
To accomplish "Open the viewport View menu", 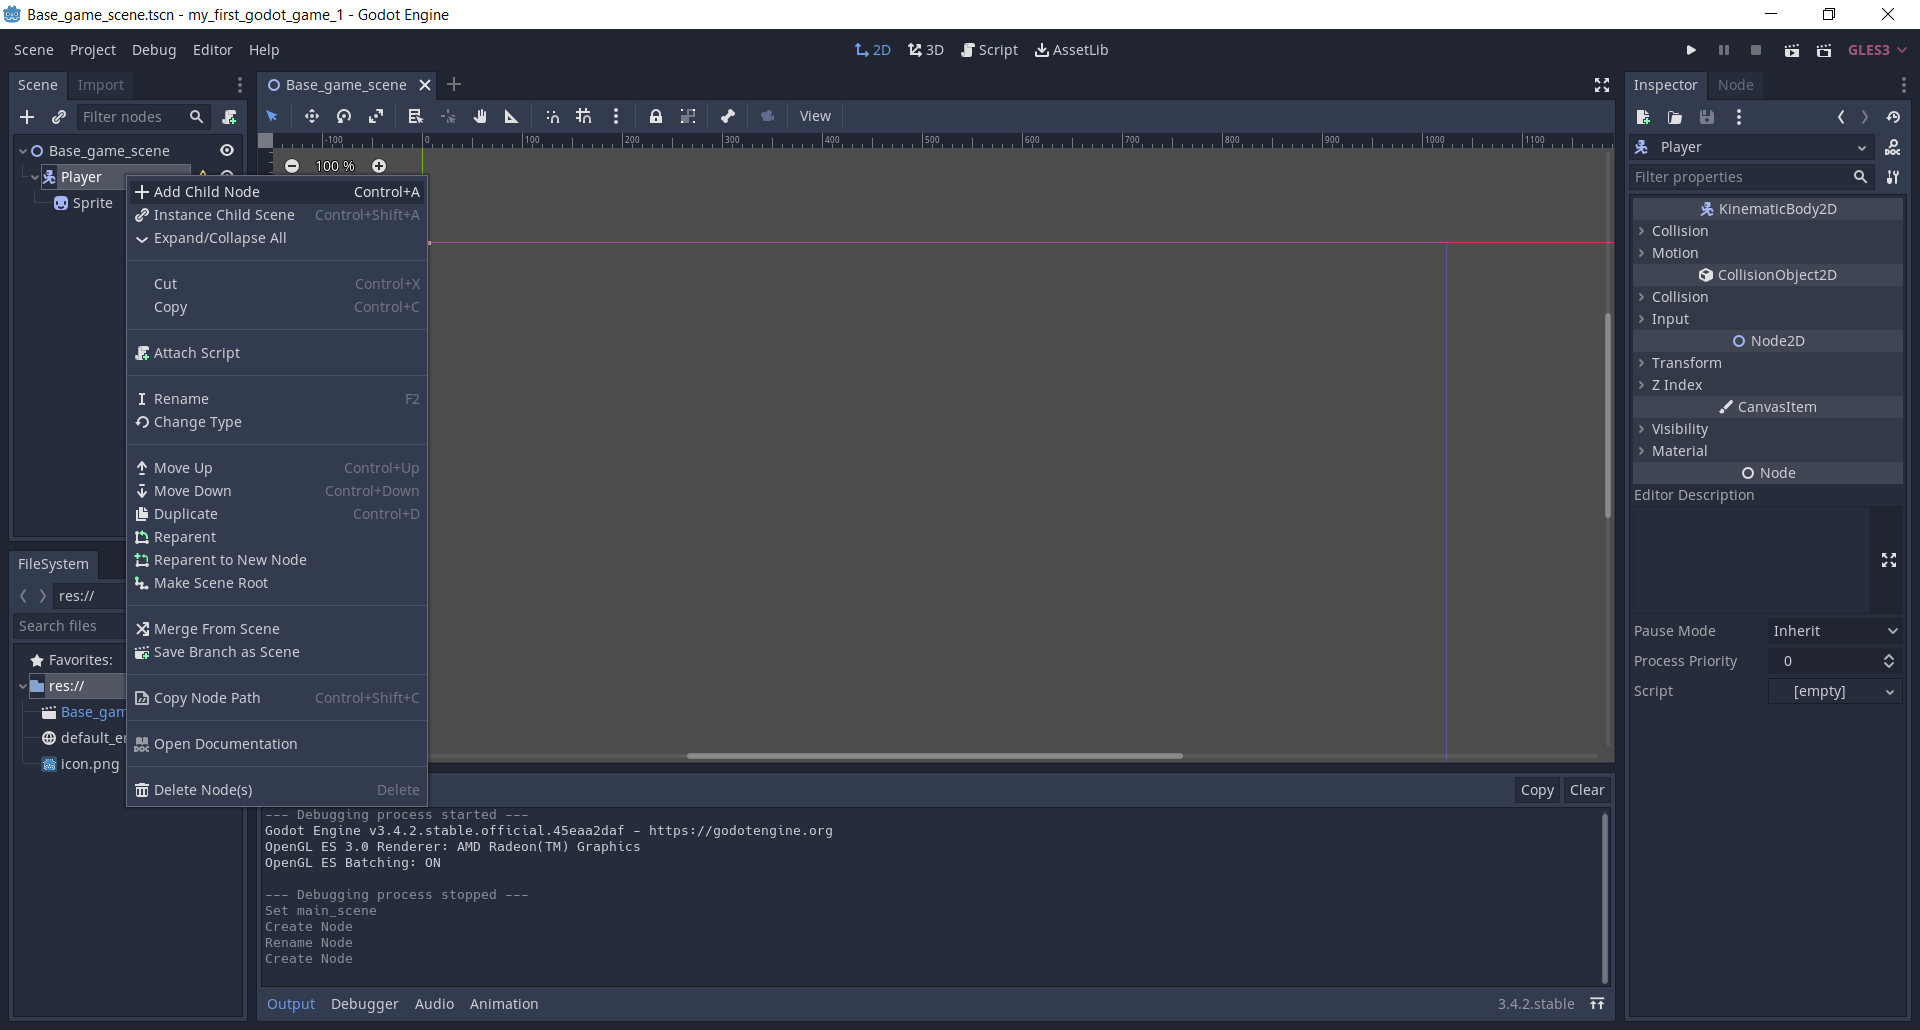I will [x=815, y=116].
